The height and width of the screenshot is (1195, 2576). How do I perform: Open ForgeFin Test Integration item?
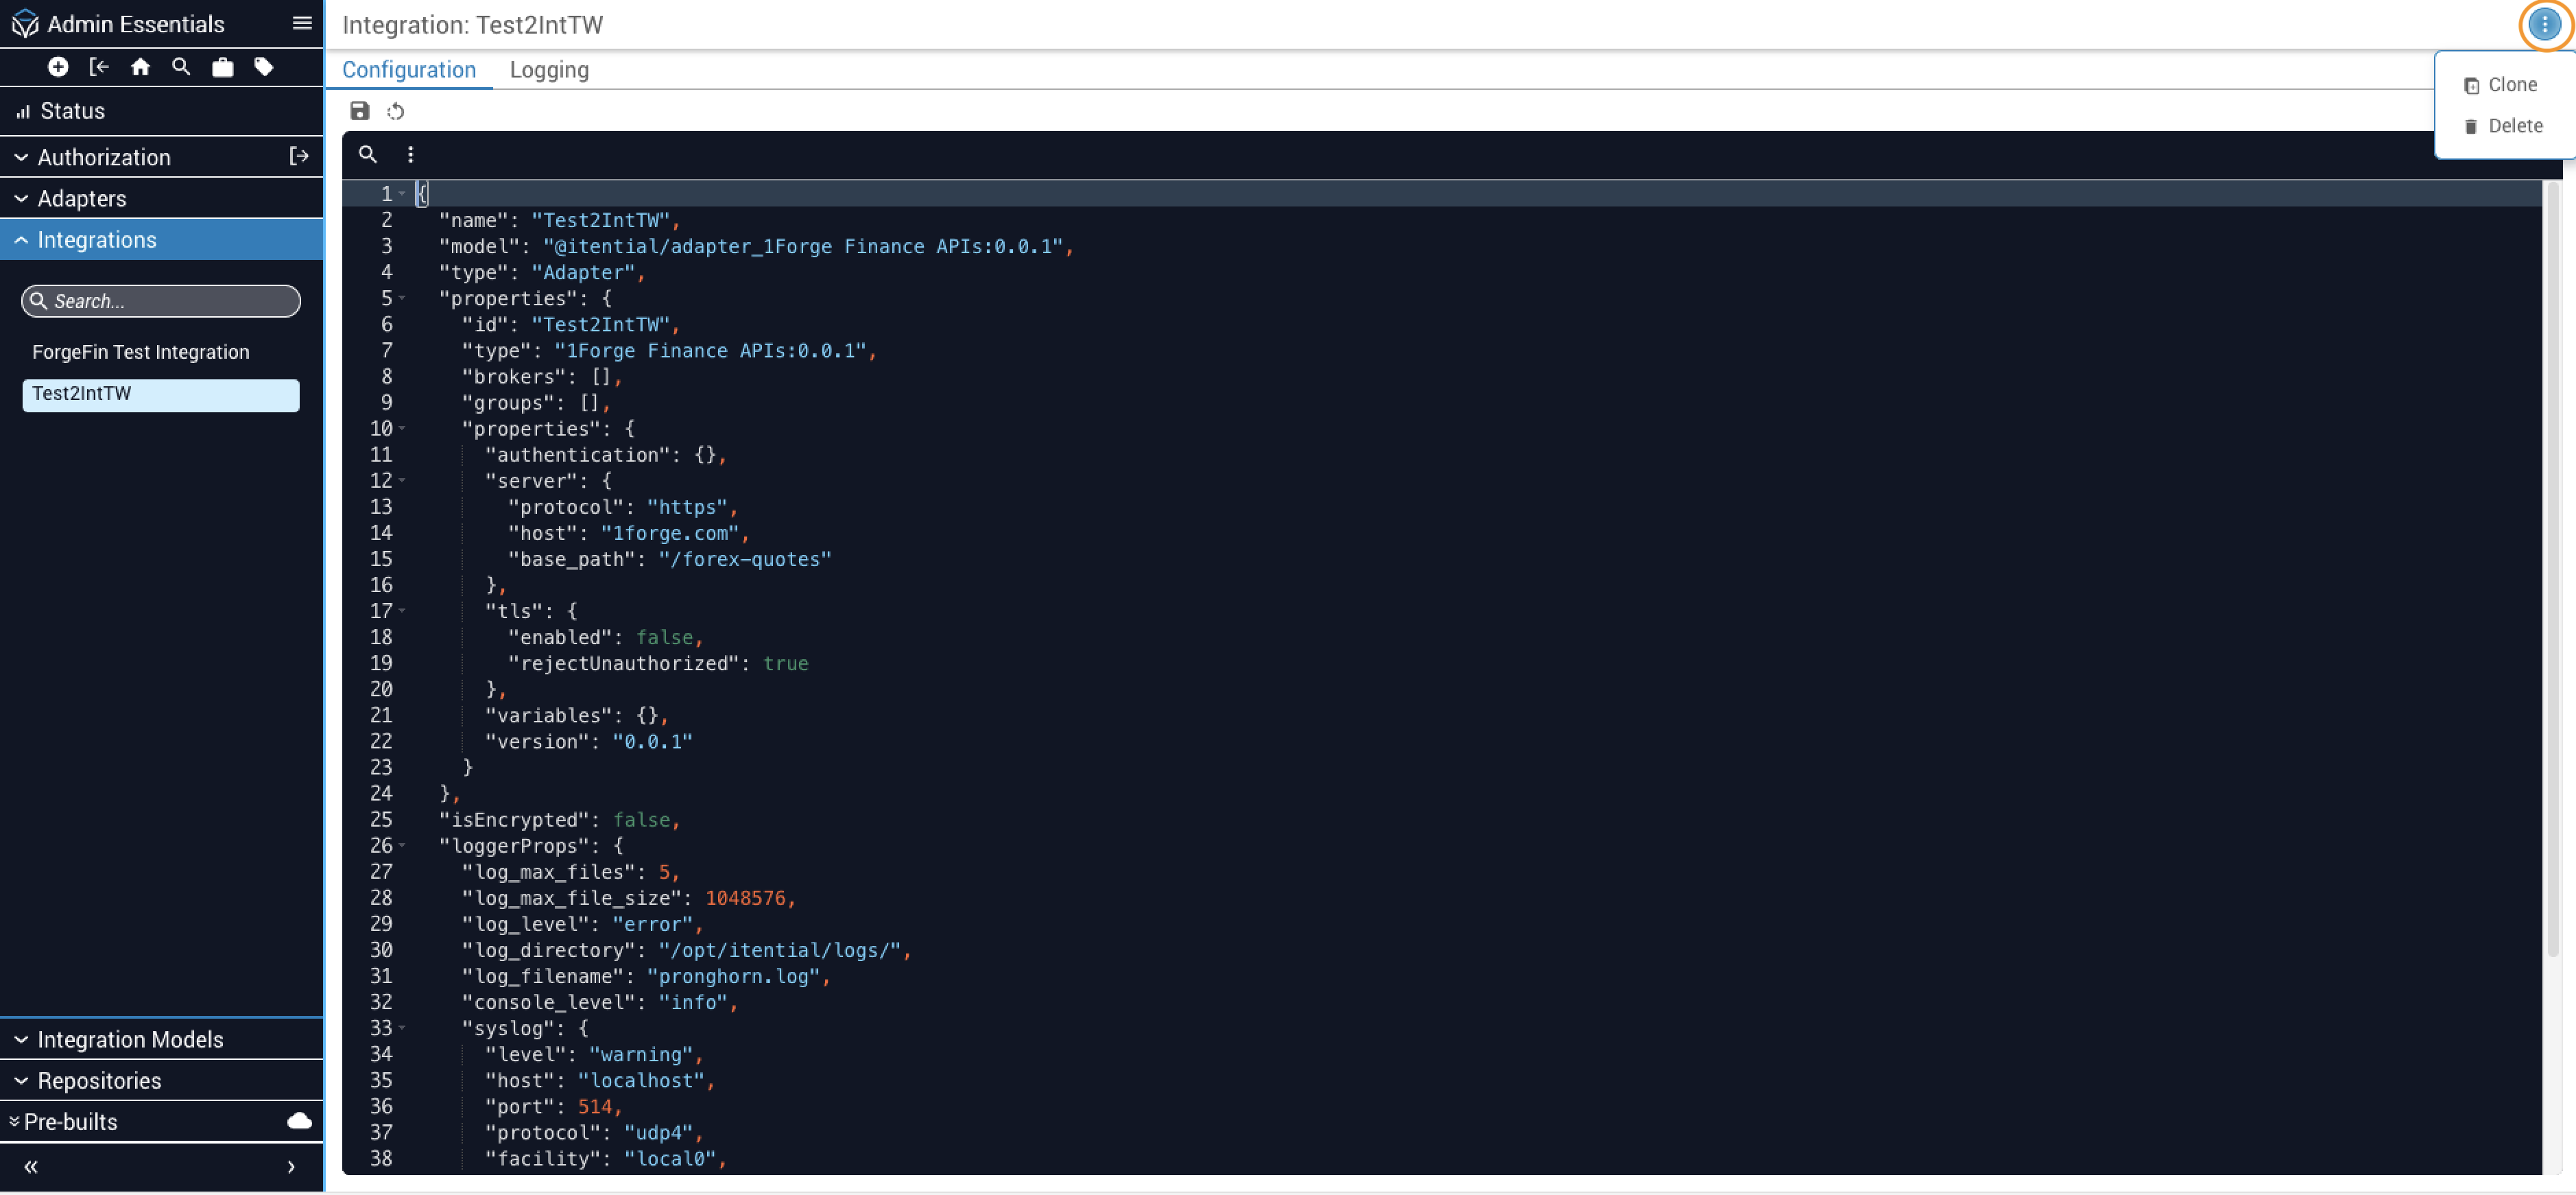[141, 352]
